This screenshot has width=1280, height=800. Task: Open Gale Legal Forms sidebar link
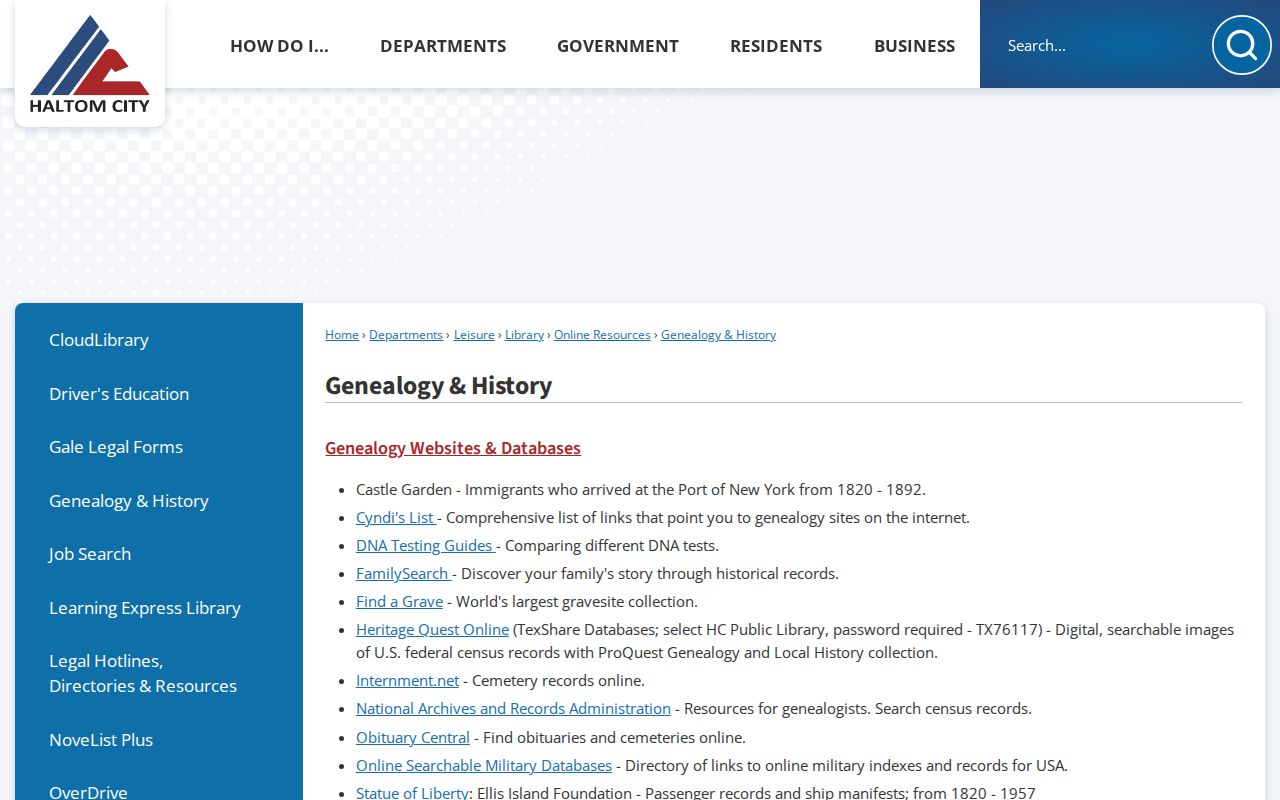(x=116, y=447)
